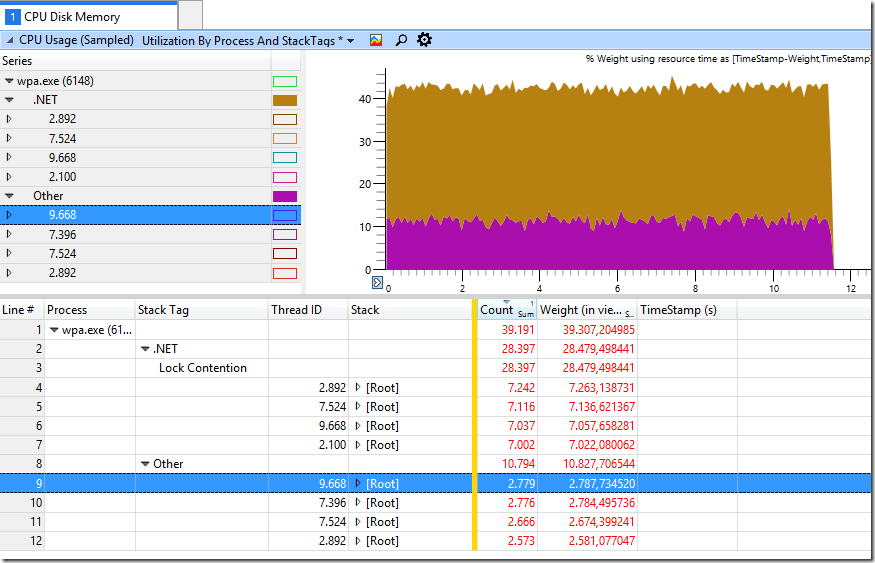Screen dimensions: 875x563
Task: Expand series 9.668 under .NET
Action: click(9, 157)
